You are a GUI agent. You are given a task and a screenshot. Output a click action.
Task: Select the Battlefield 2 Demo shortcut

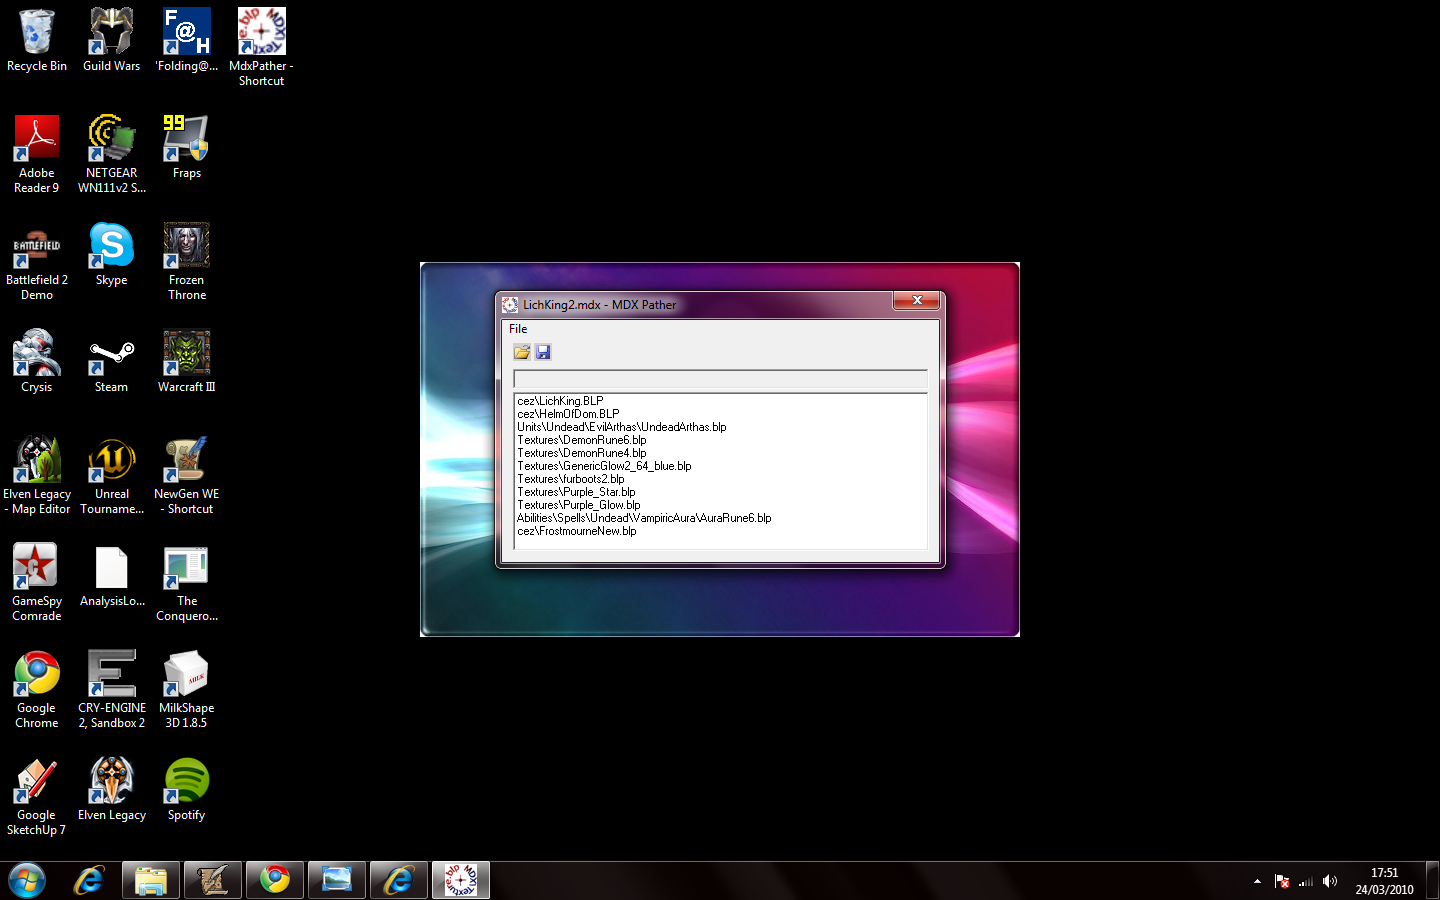click(37, 261)
